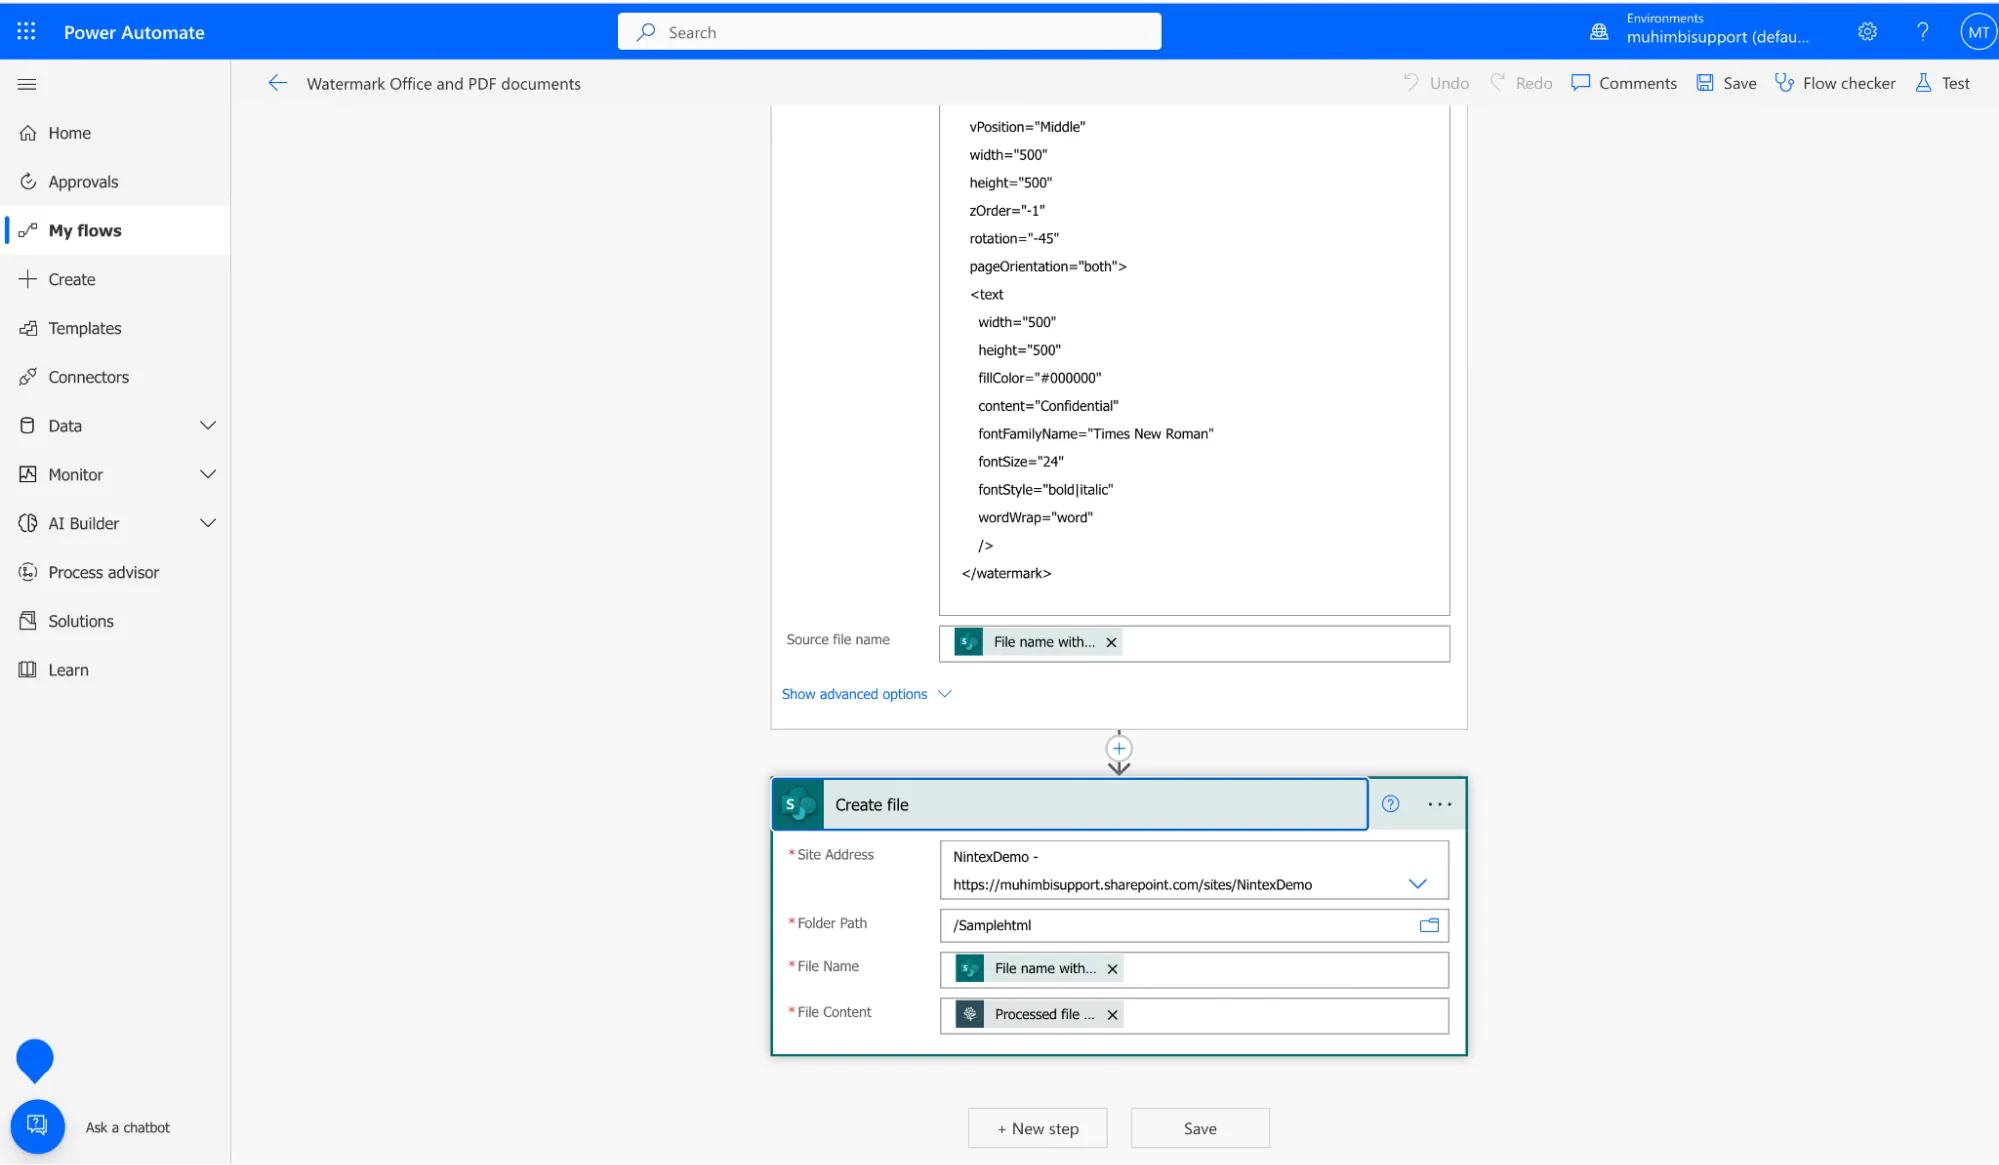Open the folder picker for Folder Path
Image resolution: width=1999 pixels, height=1165 pixels.
pos(1428,925)
